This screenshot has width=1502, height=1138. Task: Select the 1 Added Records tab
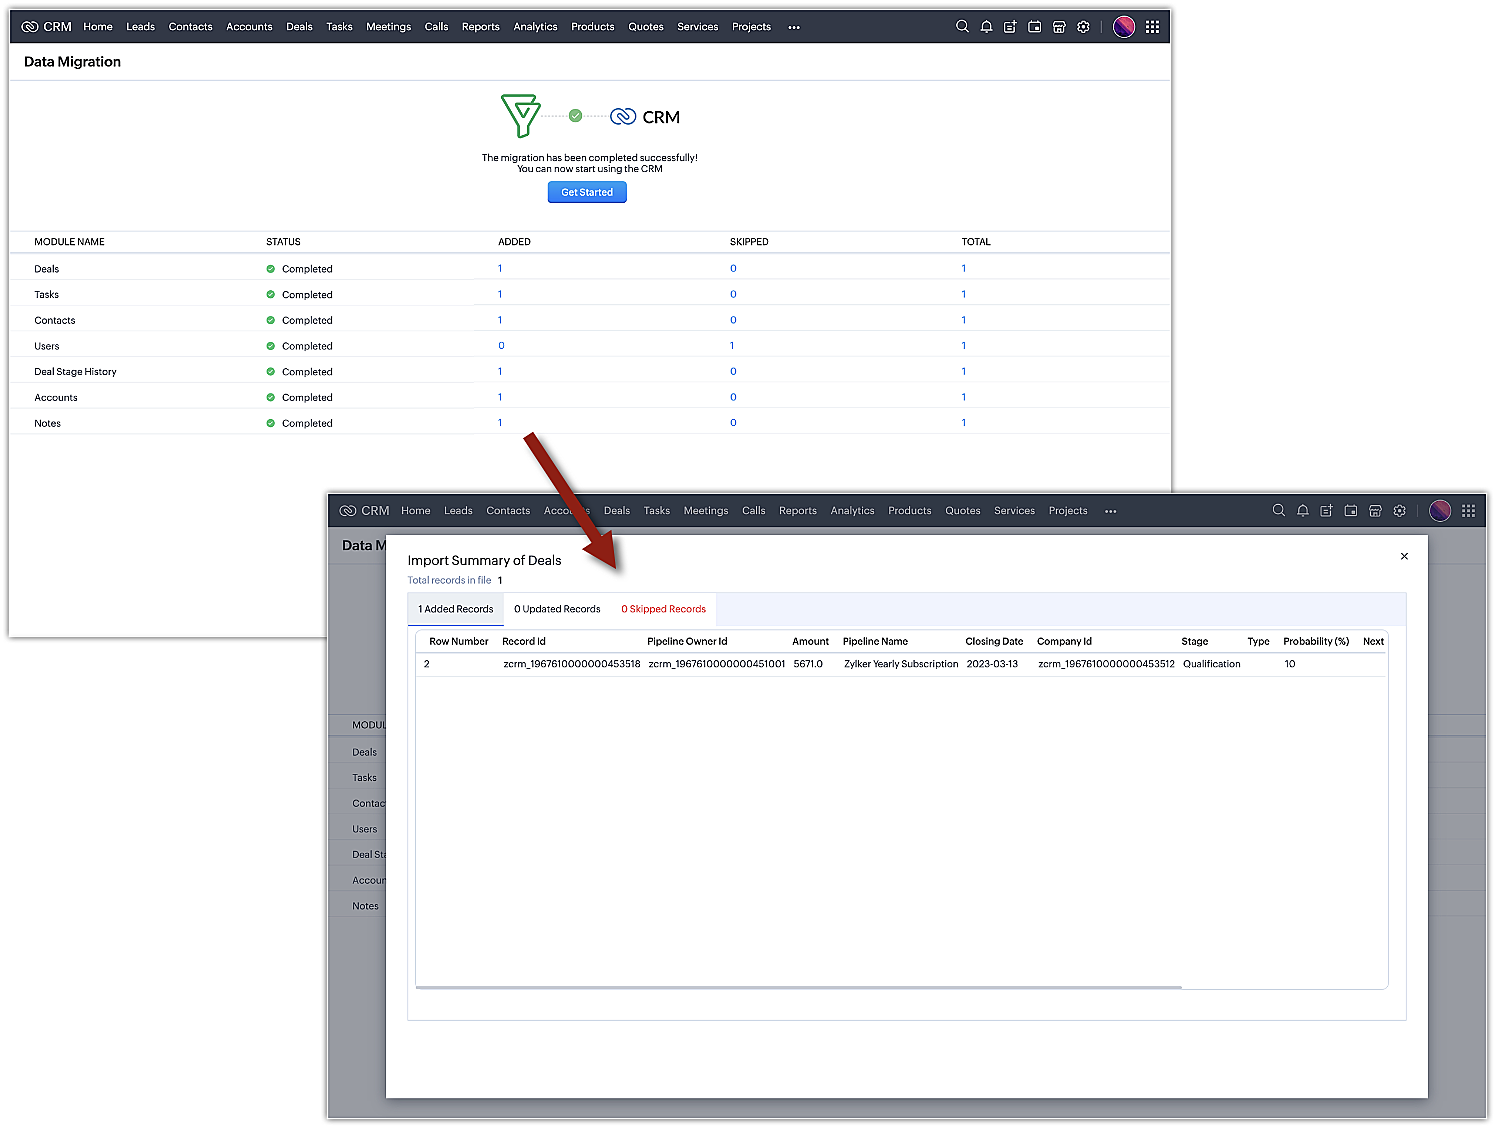click(x=456, y=609)
